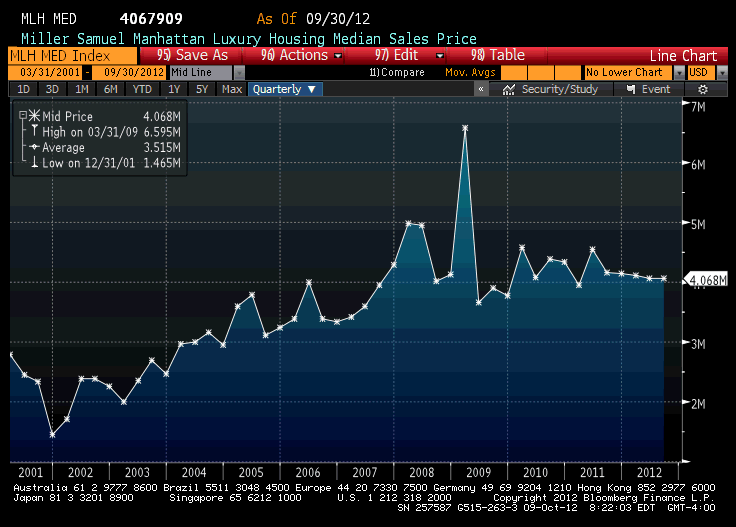This screenshot has height=527, width=736.
Task: Open the Mid Line field dropdown
Action: 238,72
